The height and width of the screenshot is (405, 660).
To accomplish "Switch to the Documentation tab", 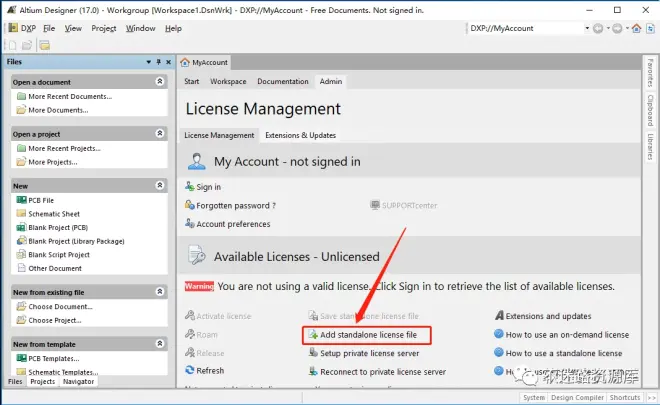I will point(283,81).
